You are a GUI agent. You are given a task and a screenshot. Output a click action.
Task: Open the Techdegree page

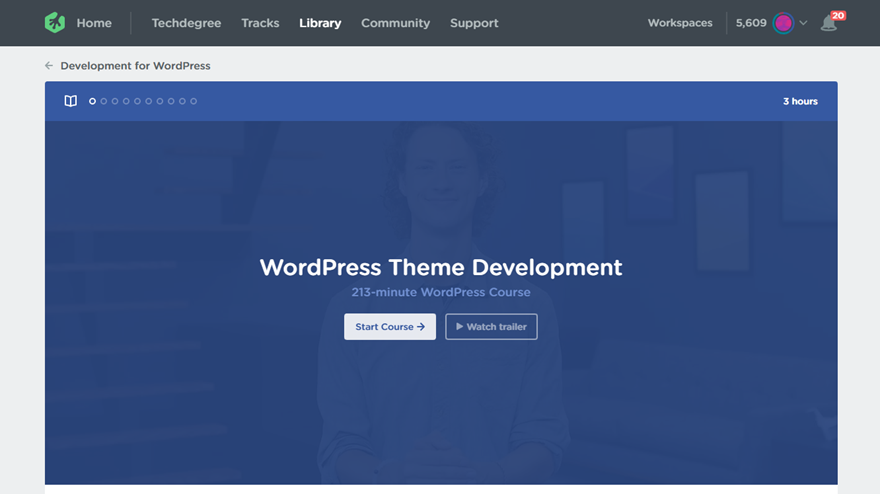click(x=186, y=23)
